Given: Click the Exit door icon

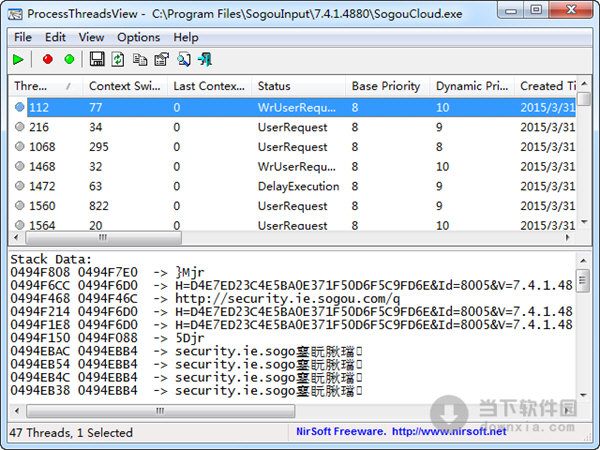Looking at the screenshot, I should point(205,59).
